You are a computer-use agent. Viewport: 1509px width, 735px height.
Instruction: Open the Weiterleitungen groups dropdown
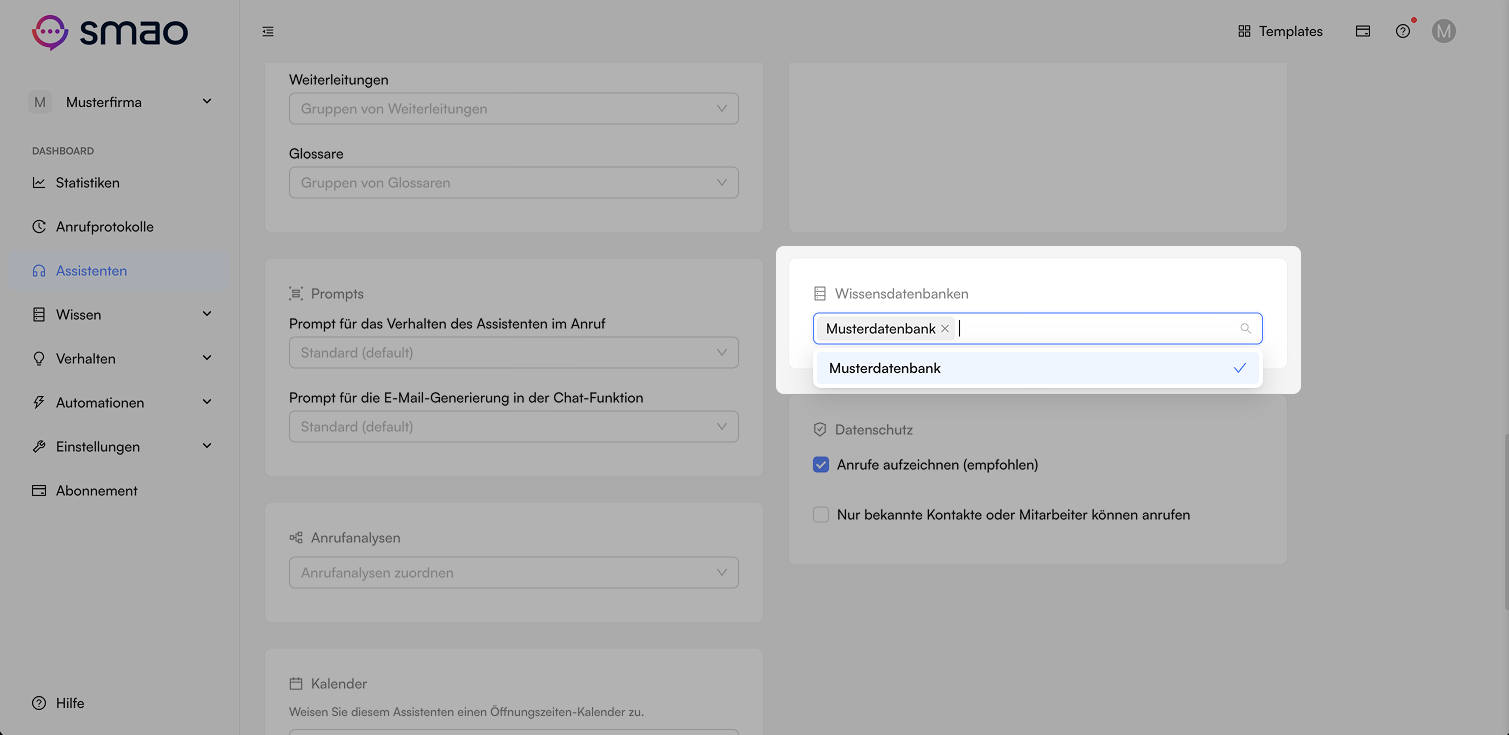coord(514,109)
